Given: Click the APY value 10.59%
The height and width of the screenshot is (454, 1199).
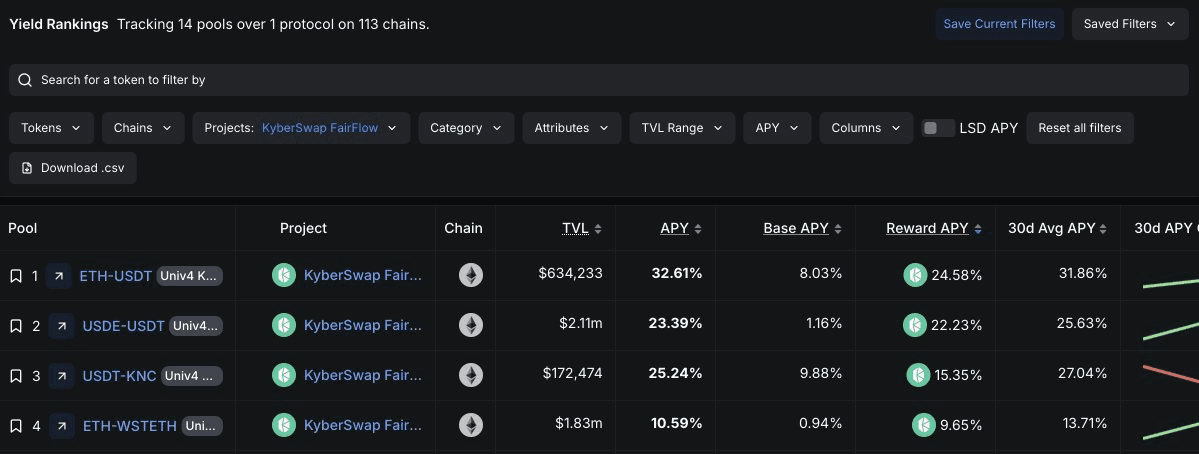Looking at the screenshot, I should (x=676, y=423).
